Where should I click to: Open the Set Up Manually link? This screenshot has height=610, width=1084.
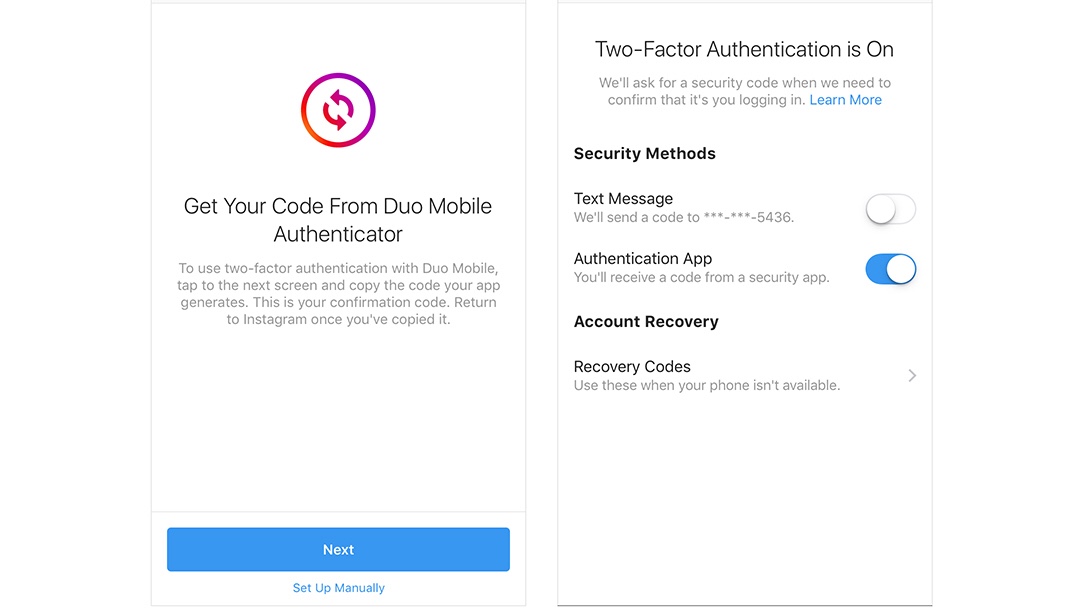[338, 588]
